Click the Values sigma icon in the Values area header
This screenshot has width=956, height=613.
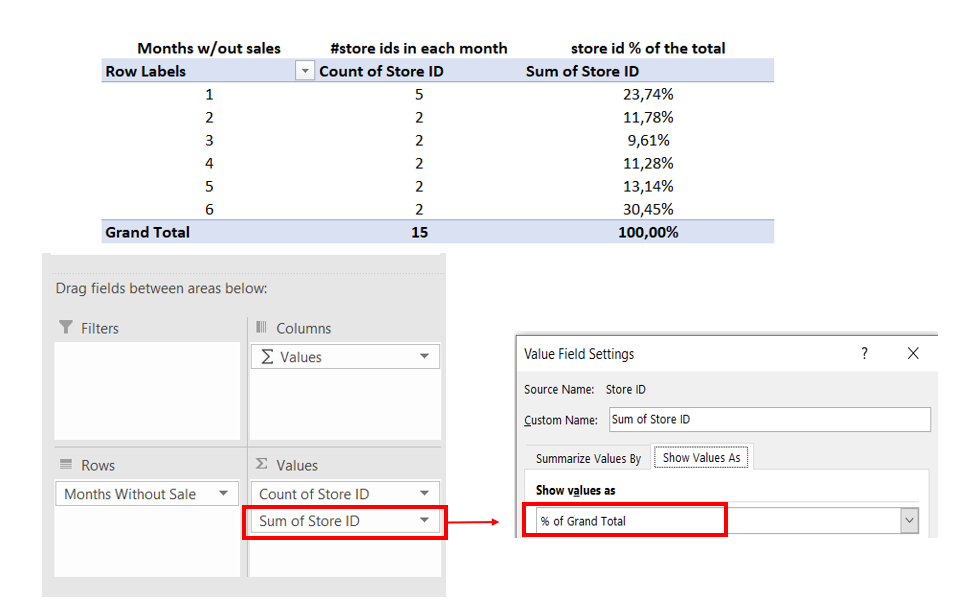pos(262,464)
